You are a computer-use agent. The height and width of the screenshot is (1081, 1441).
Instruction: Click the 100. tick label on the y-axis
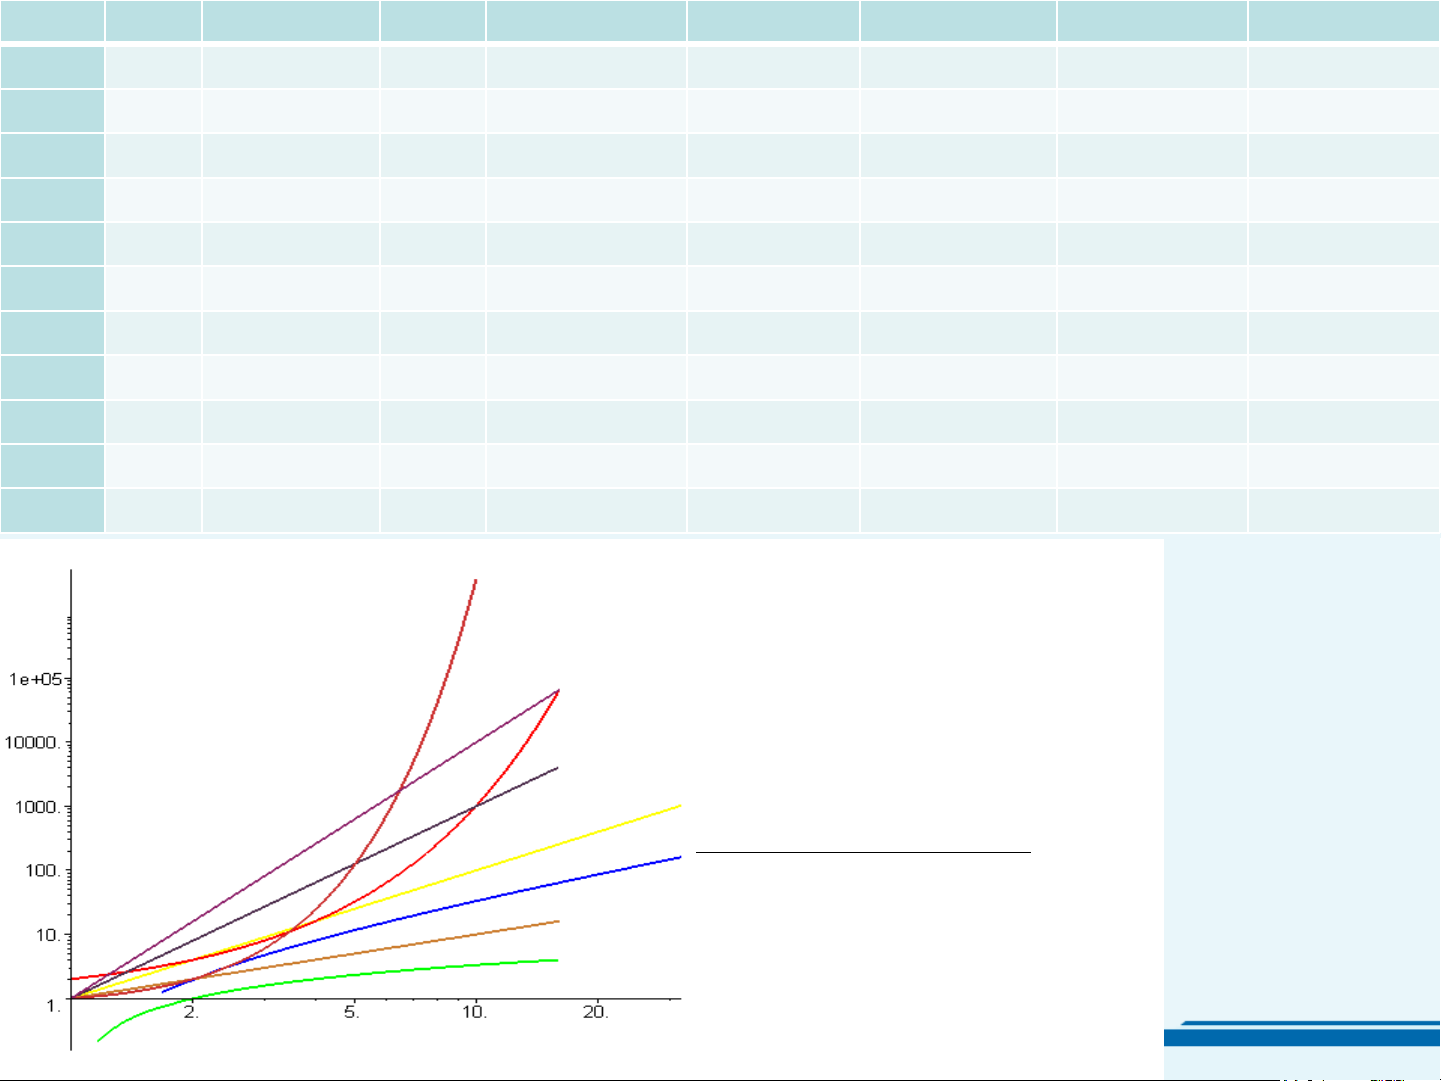click(x=42, y=871)
